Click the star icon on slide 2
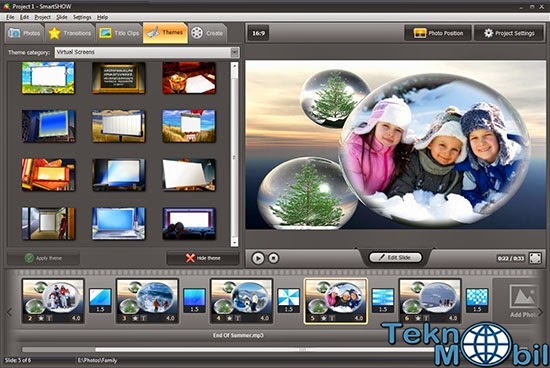 [x=41, y=318]
